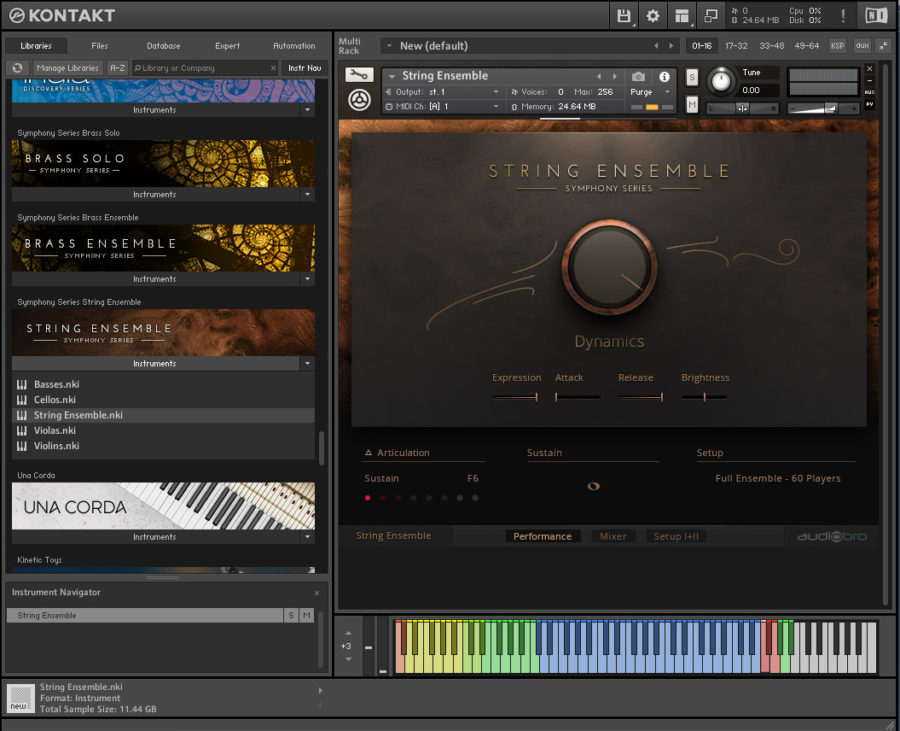The height and width of the screenshot is (731, 900).
Task: Mute the String Ensemble instrument in rack
Action: [x=692, y=105]
